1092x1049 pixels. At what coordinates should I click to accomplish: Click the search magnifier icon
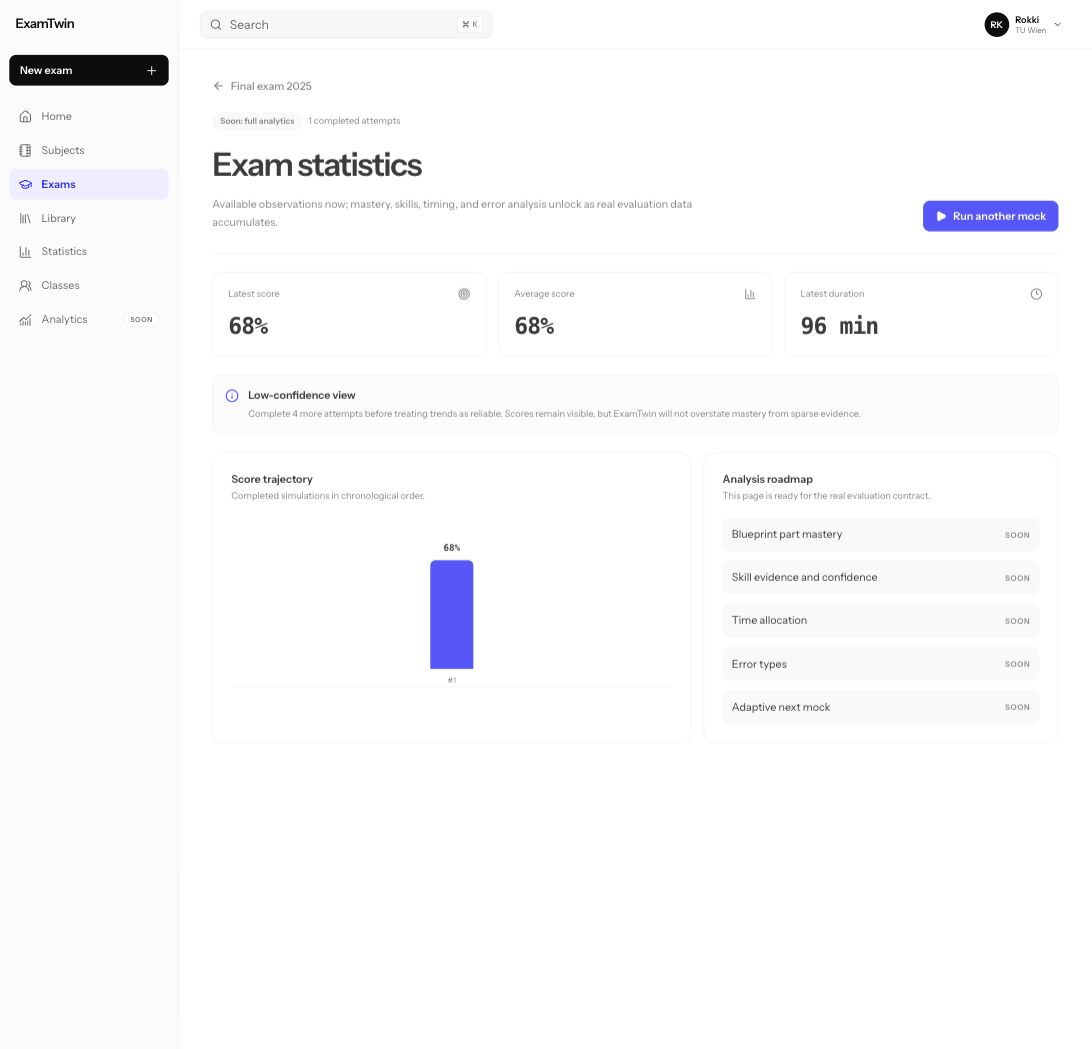(216, 24)
